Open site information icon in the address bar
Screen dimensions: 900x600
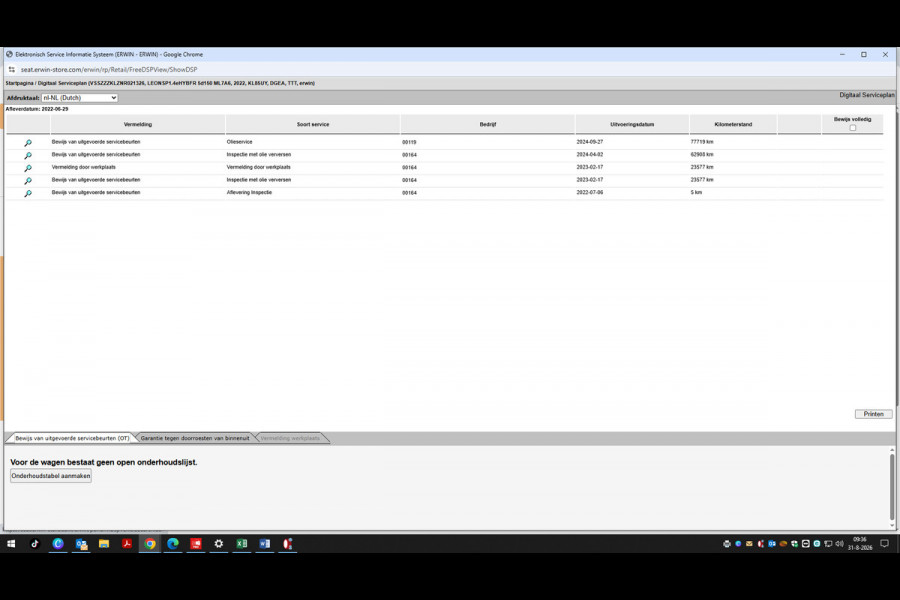click(11, 69)
